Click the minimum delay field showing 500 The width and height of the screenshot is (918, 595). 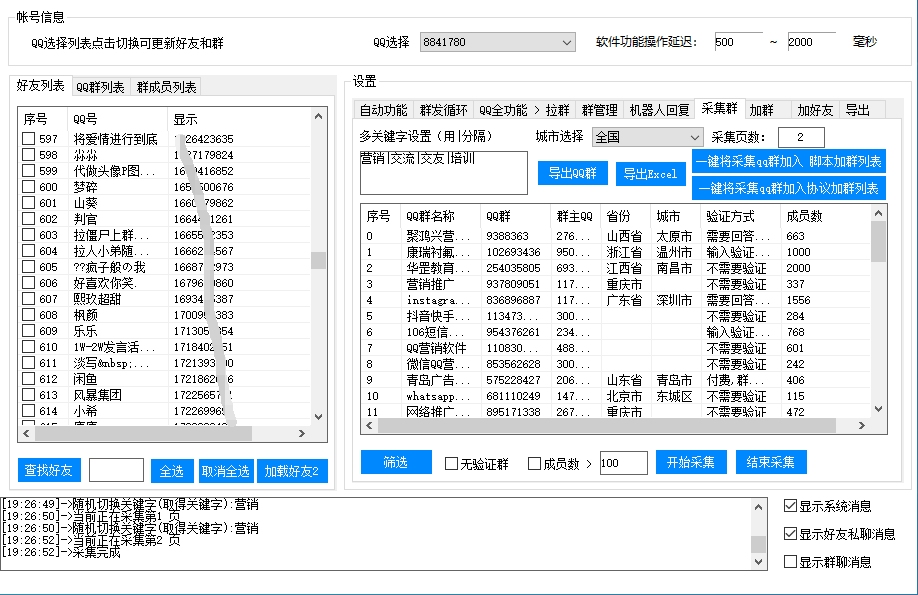point(738,42)
